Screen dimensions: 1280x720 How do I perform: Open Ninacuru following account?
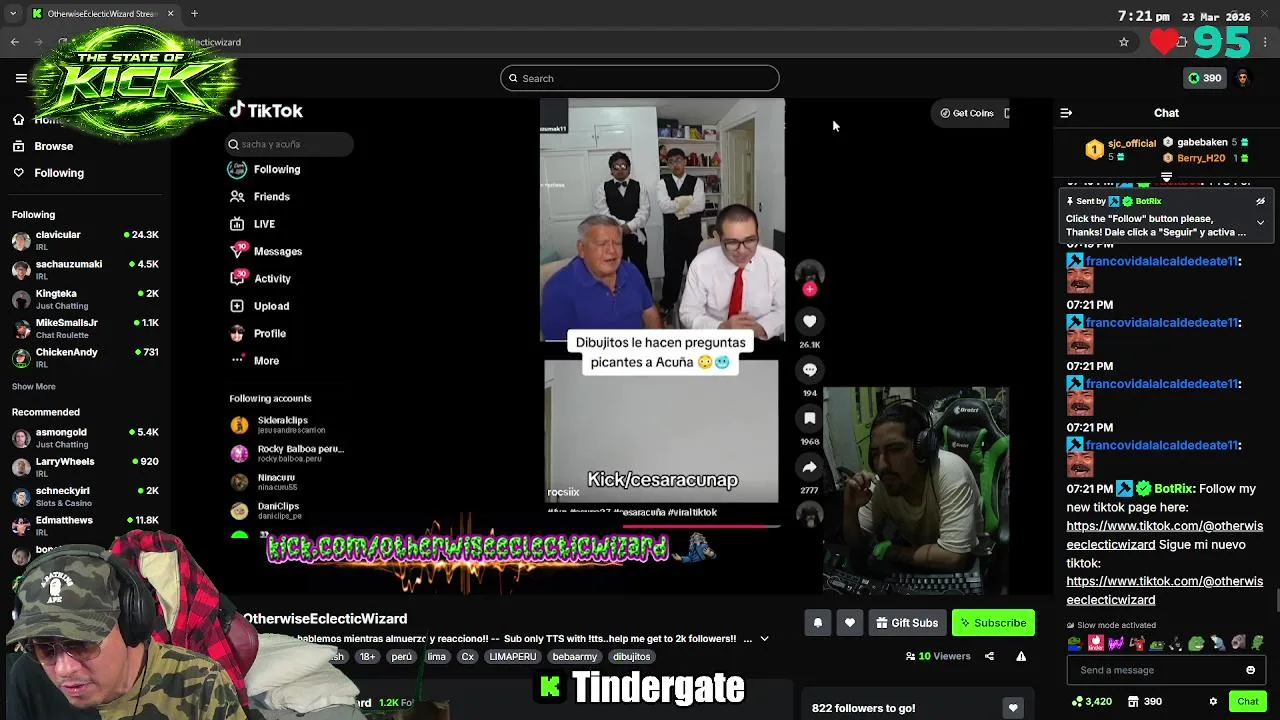[x=264, y=482]
